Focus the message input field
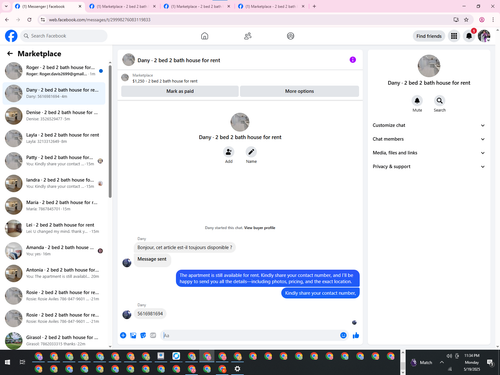 tap(250, 335)
